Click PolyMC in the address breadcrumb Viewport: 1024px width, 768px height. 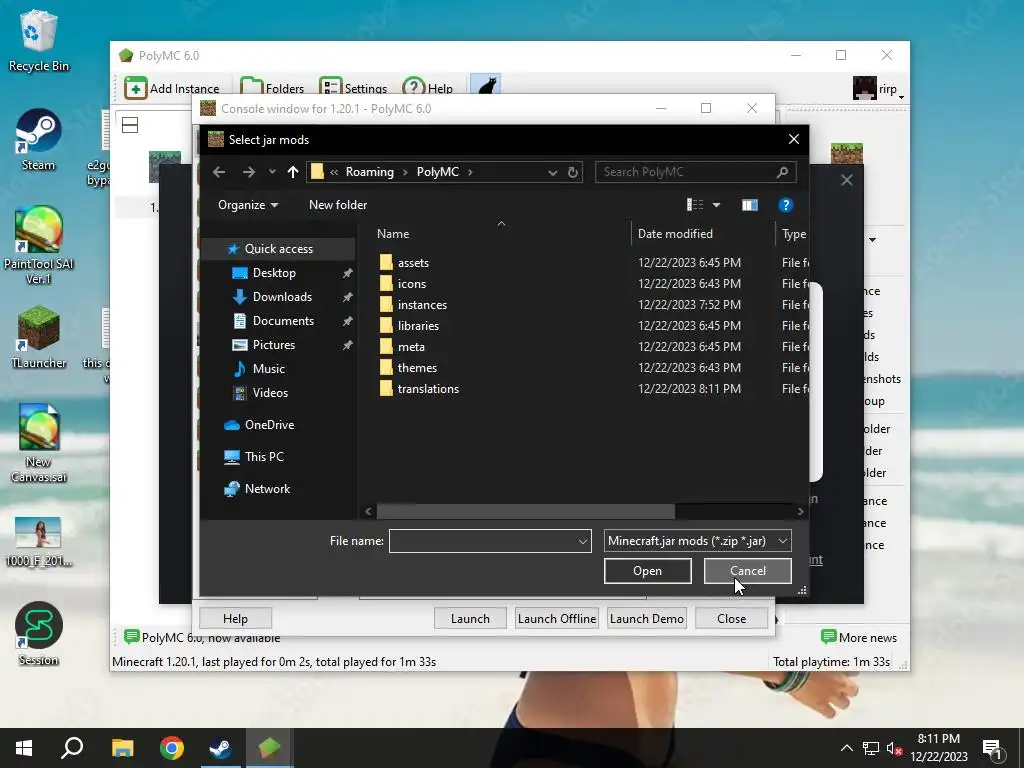pos(438,172)
